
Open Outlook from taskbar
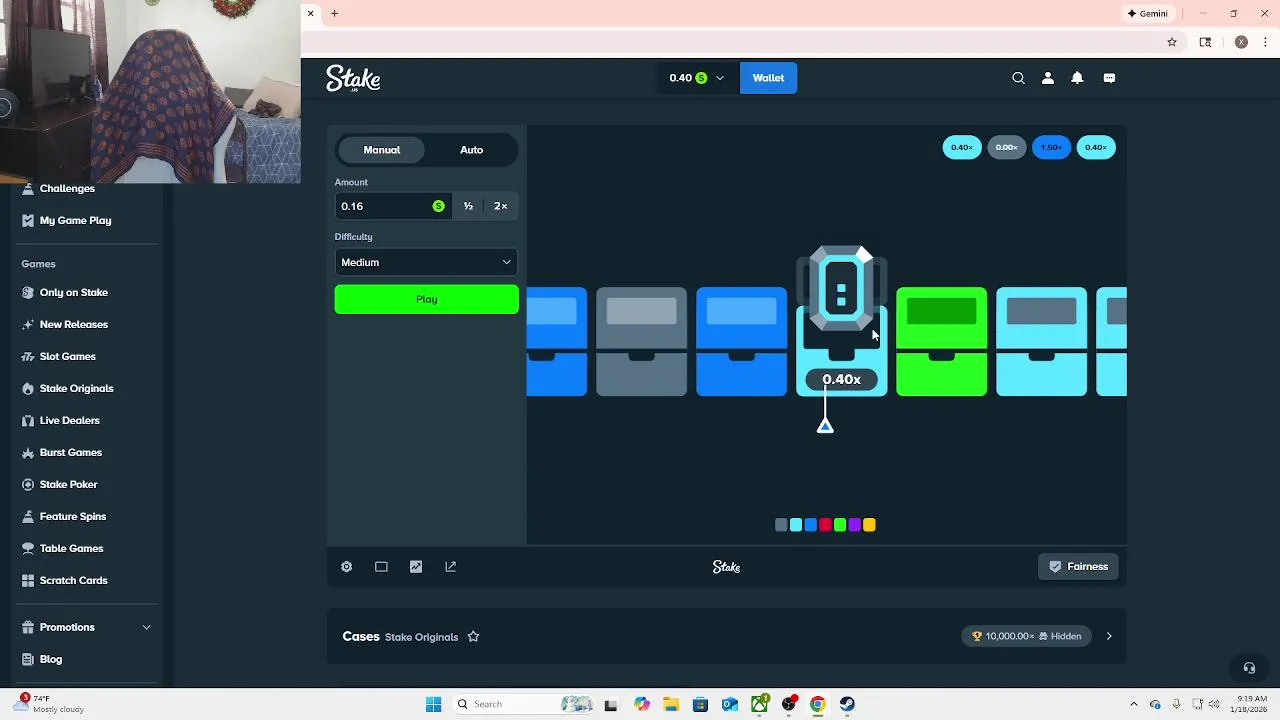click(730, 704)
